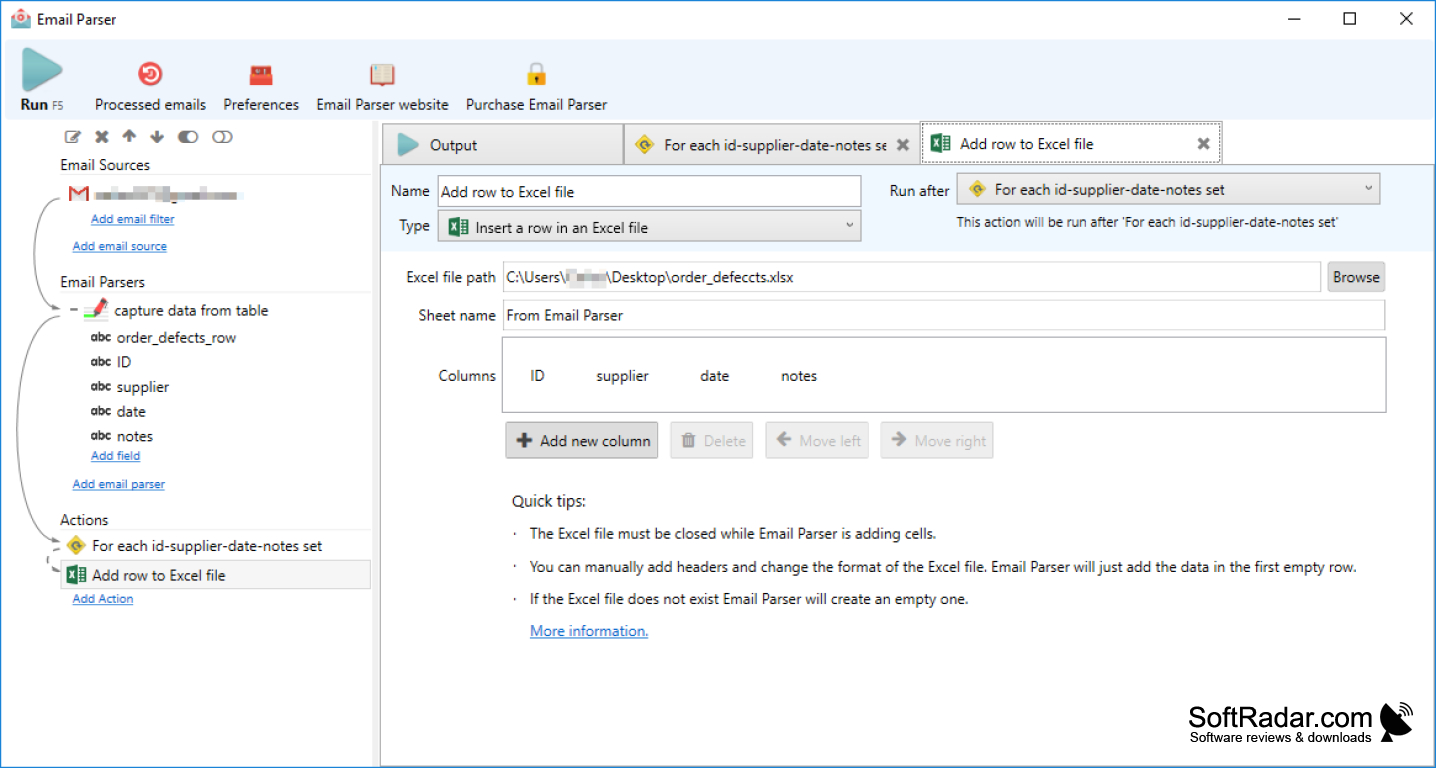Click the Excel file path field
1436x768 pixels.
point(911,277)
